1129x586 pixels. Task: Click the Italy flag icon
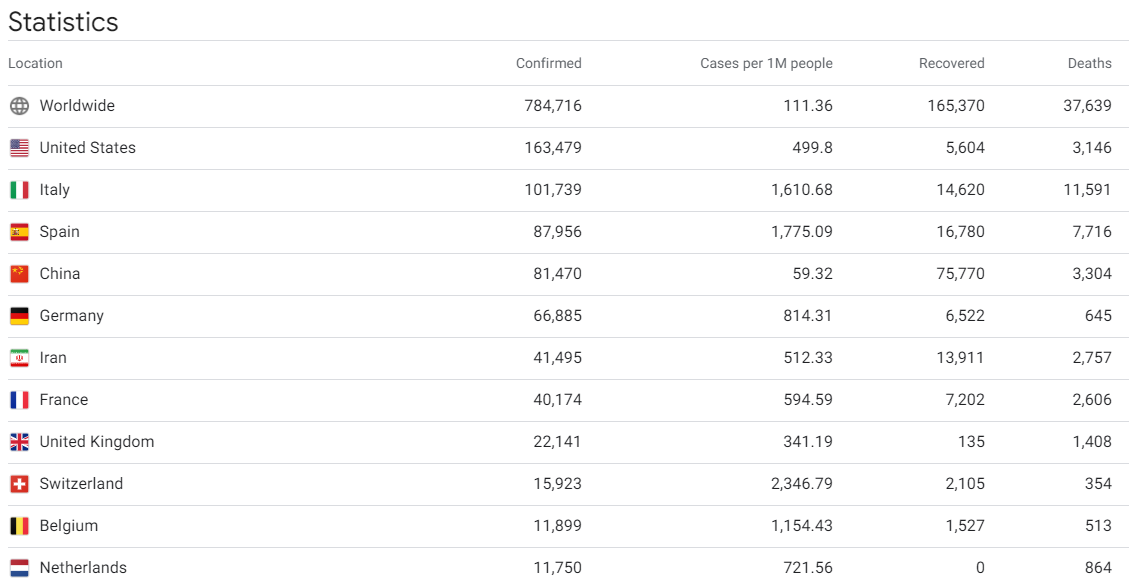(x=19, y=190)
